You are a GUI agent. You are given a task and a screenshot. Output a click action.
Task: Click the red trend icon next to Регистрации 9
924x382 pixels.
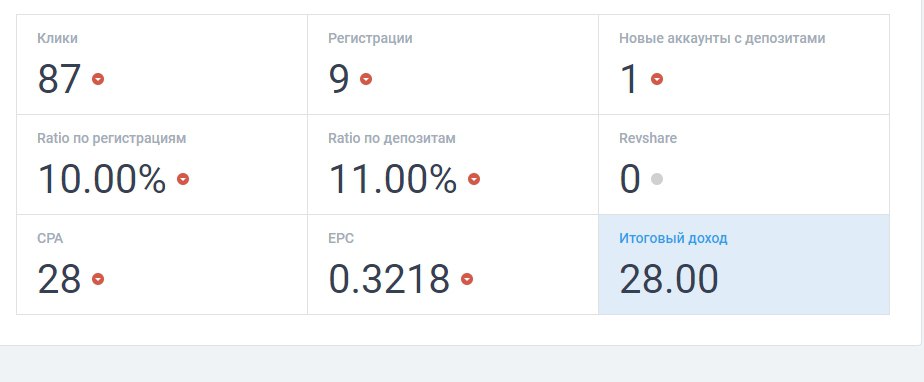[x=366, y=79]
